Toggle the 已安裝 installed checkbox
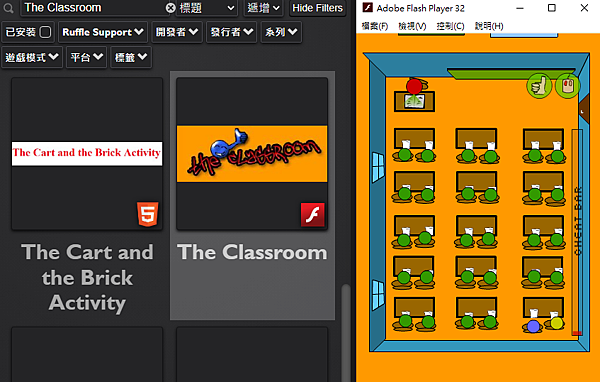Screen dimensions: 600x382 click(x=45, y=32)
